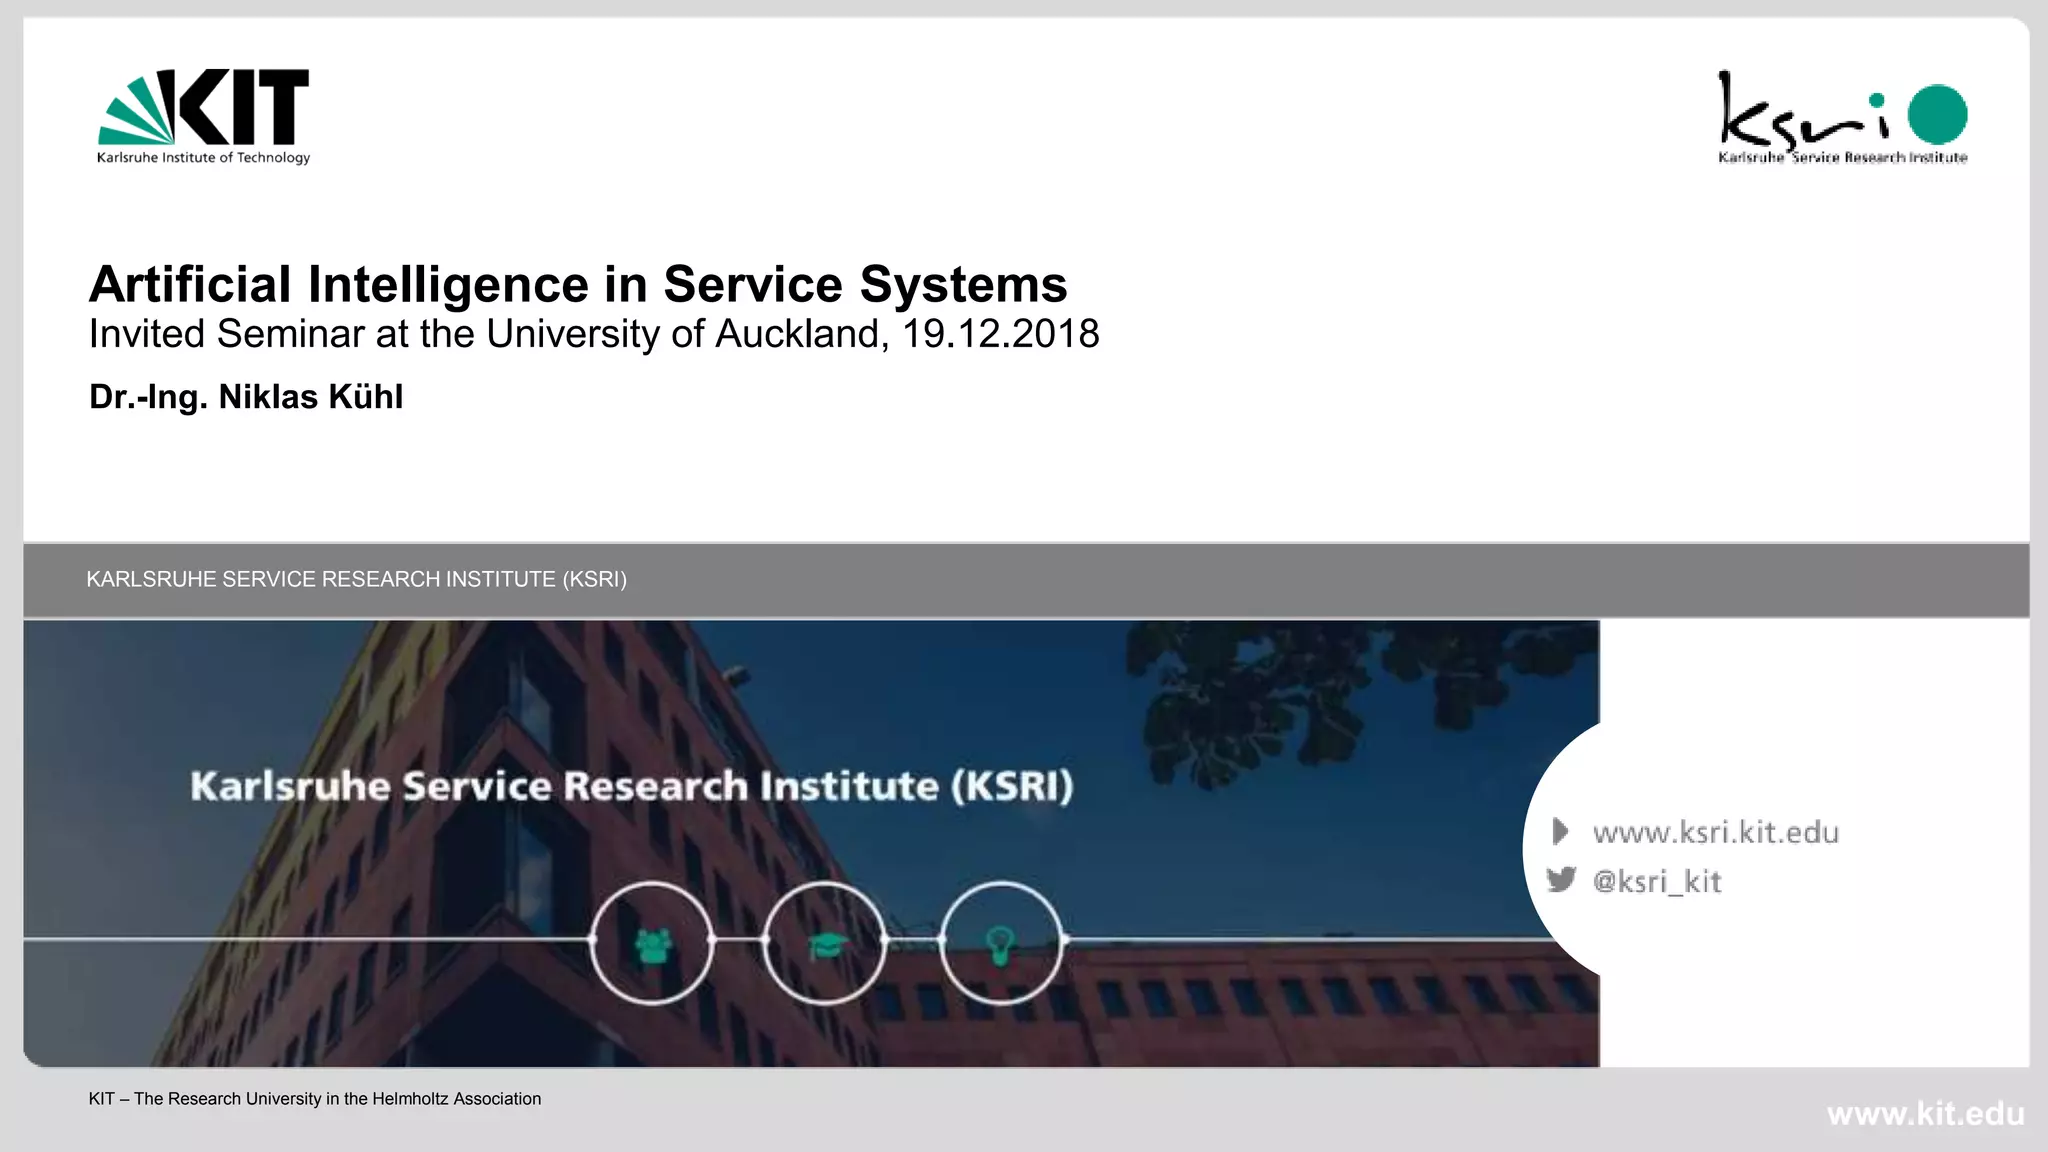Click the Karlsruhe Service Research Institute banner text
2048x1152 pixels.
[x=631, y=786]
